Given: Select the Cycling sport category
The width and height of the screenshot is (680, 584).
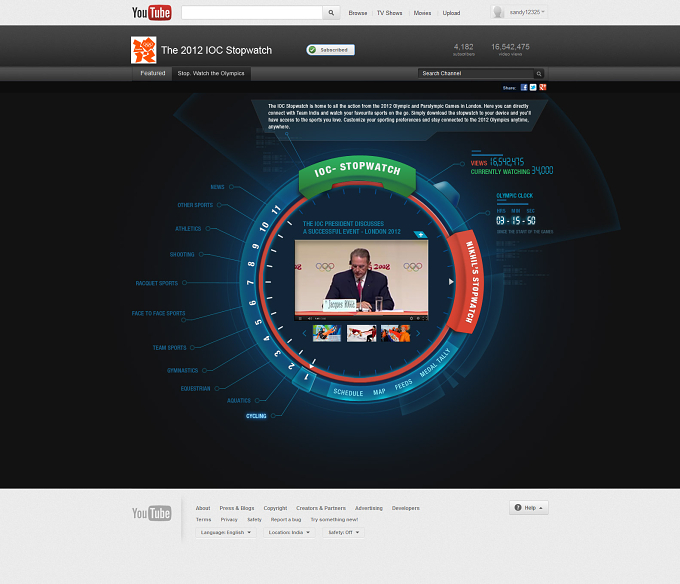Looking at the screenshot, I should (x=256, y=416).
